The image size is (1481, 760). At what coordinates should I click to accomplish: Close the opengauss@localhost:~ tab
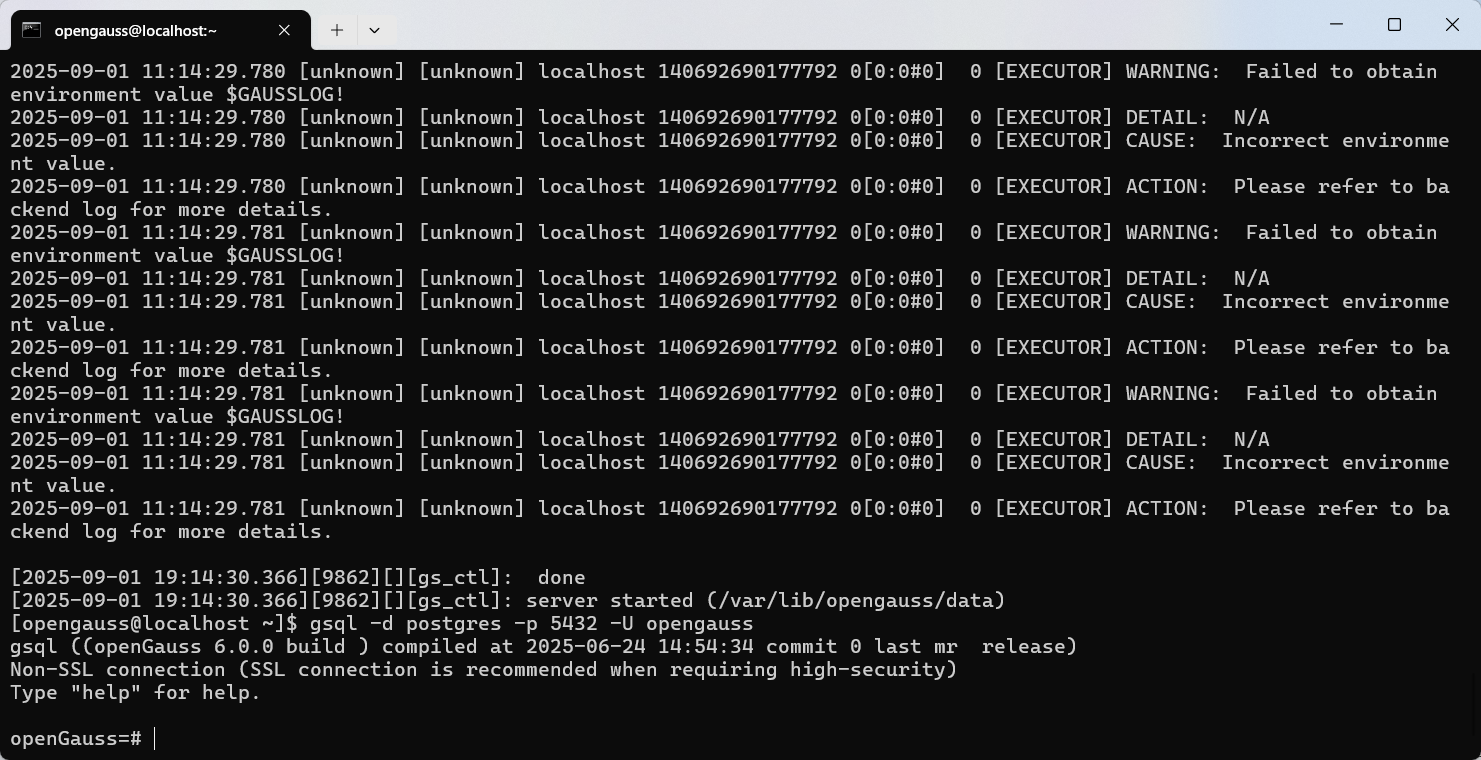[x=284, y=30]
